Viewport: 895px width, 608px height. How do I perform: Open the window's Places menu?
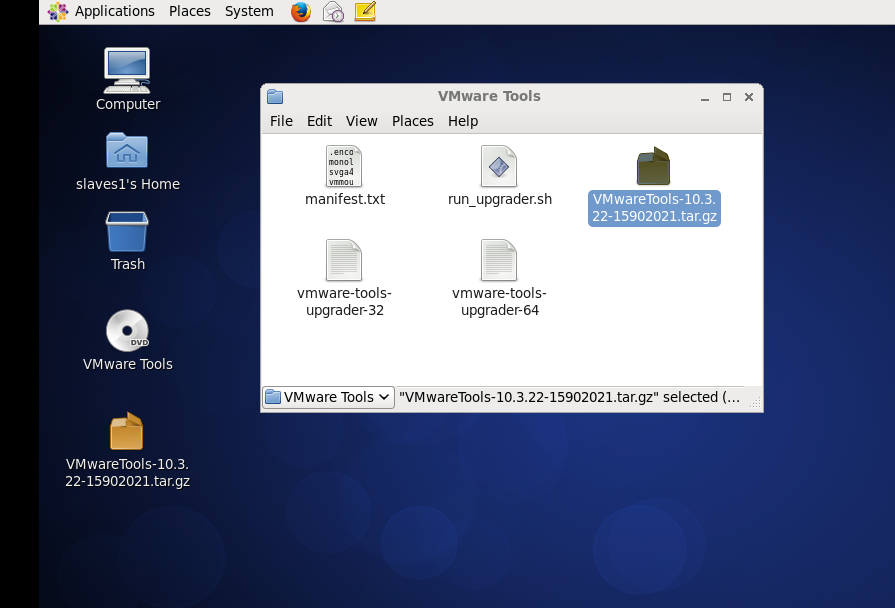(x=412, y=120)
